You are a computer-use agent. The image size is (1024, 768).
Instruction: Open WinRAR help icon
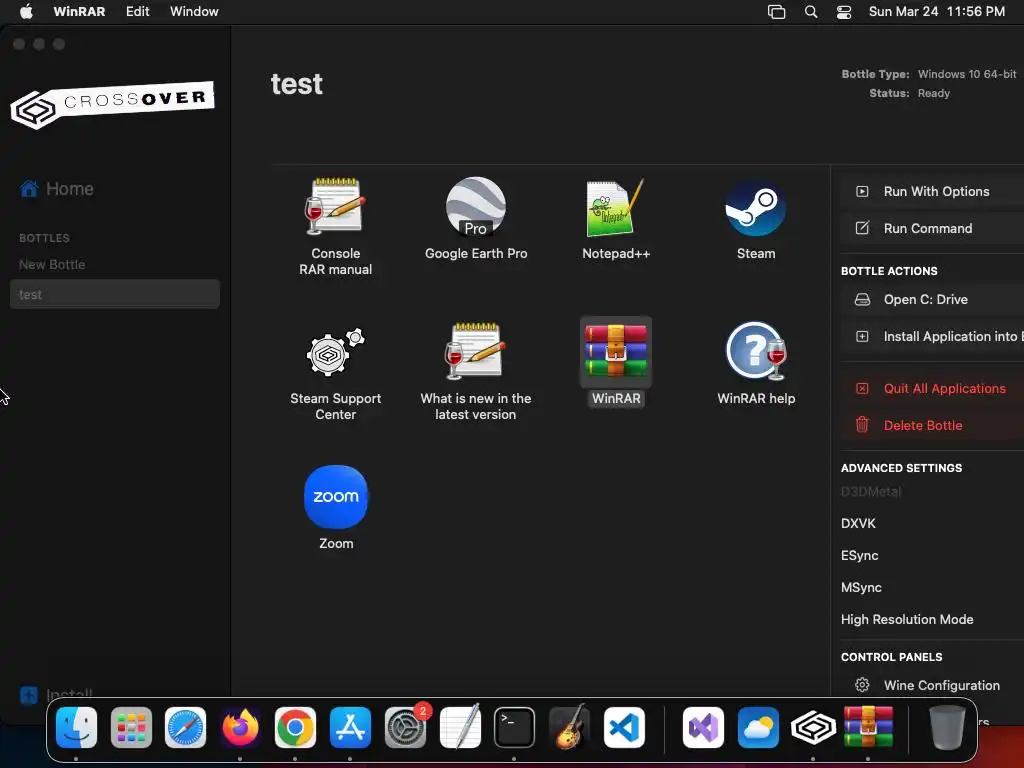pos(756,351)
